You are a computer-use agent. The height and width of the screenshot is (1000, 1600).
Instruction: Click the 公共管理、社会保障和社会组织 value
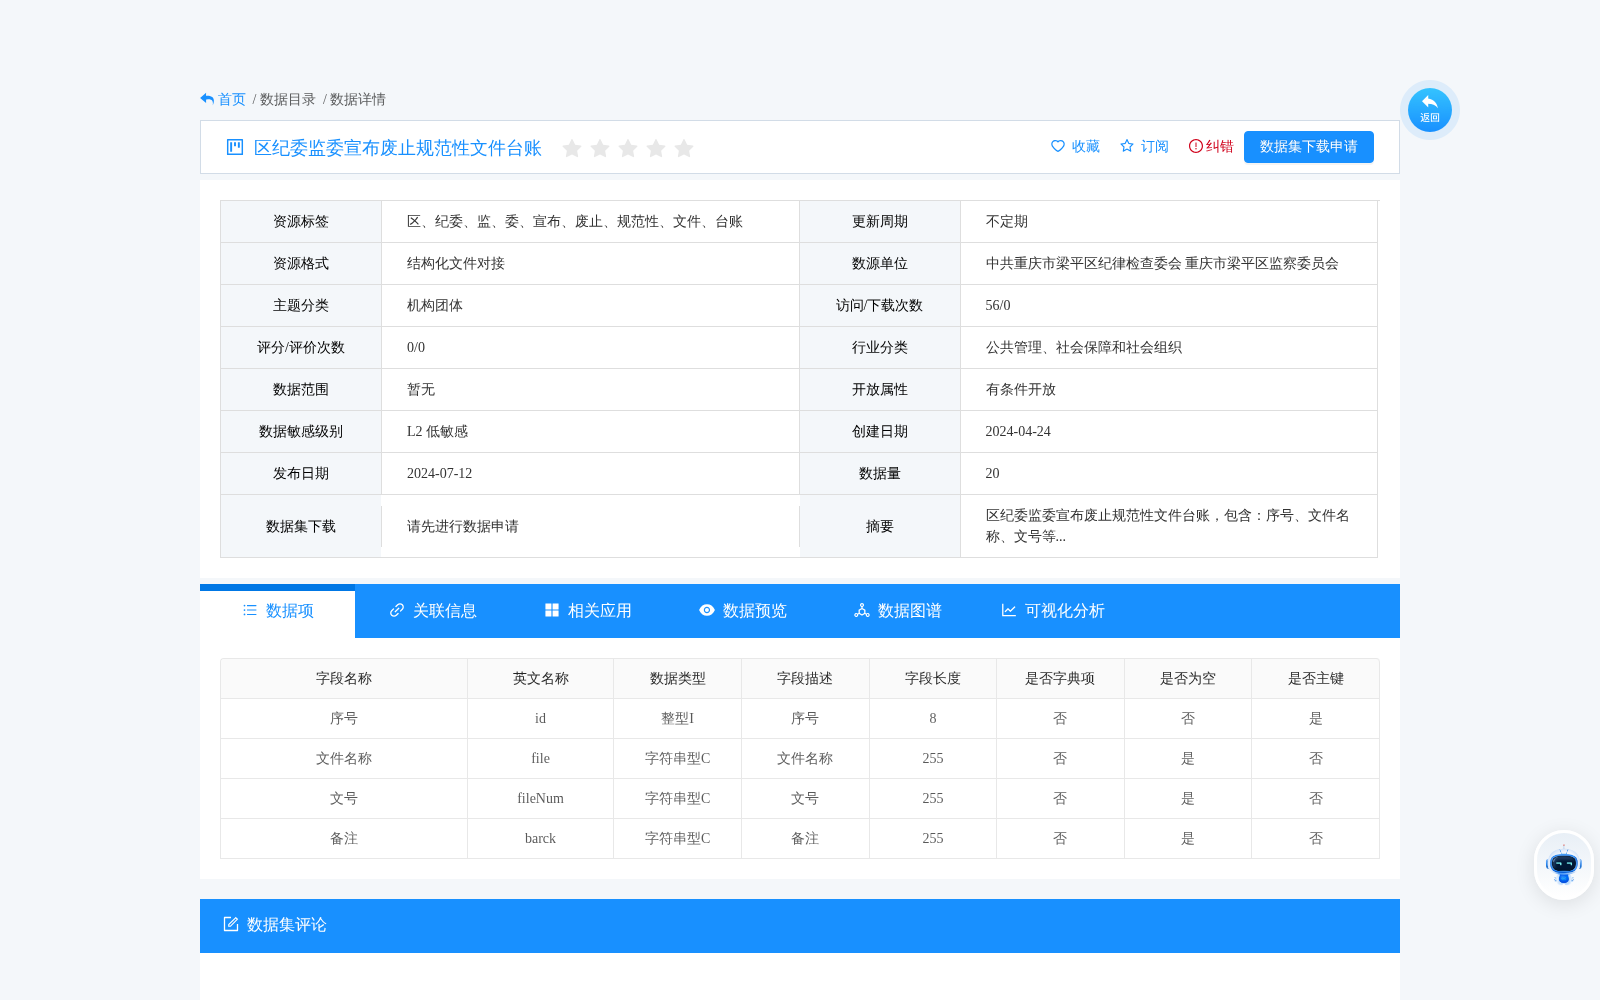[1084, 348]
